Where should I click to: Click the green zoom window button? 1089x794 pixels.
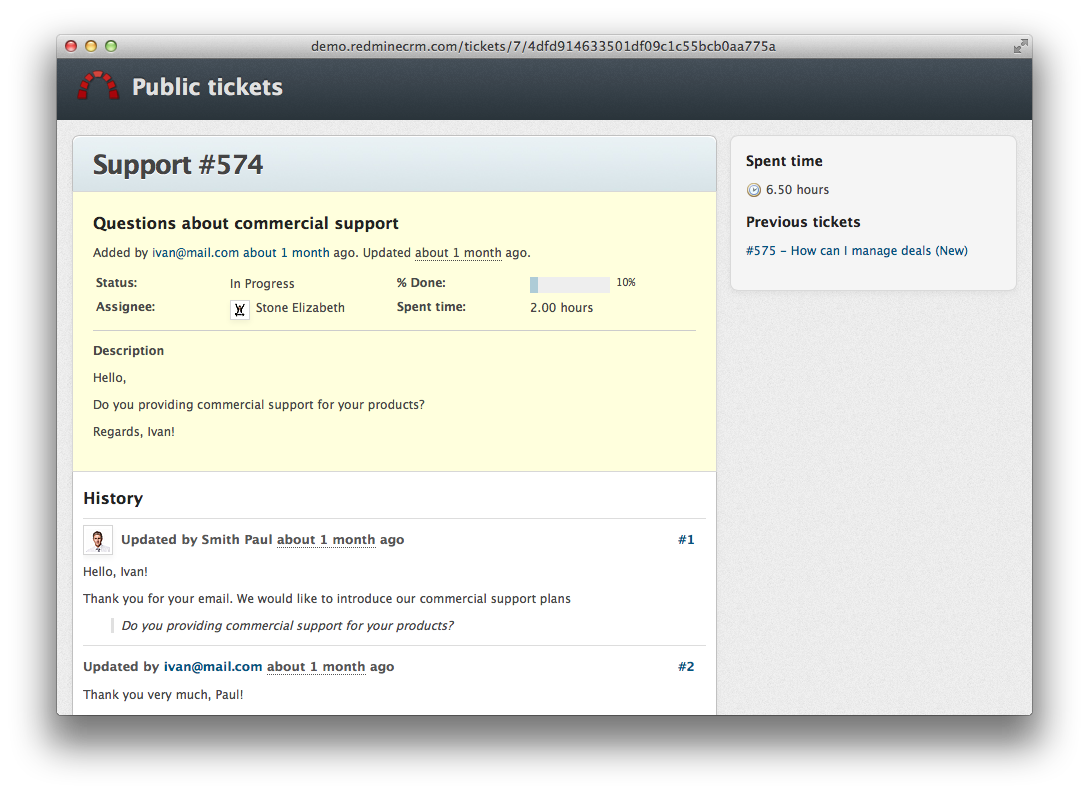[x=111, y=46]
